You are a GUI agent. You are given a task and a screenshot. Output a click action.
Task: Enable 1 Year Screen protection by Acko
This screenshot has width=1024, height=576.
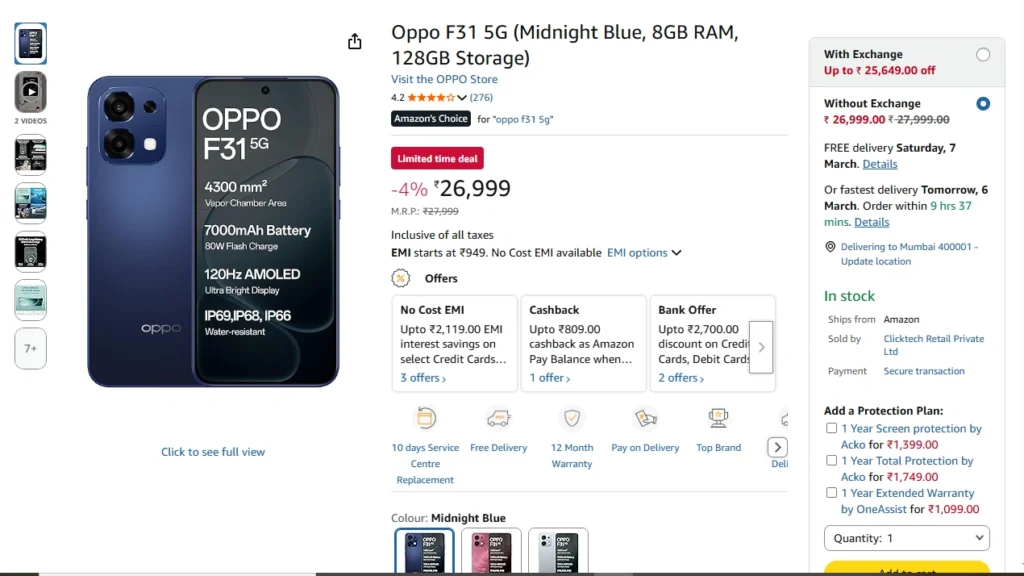click(831, 427)
